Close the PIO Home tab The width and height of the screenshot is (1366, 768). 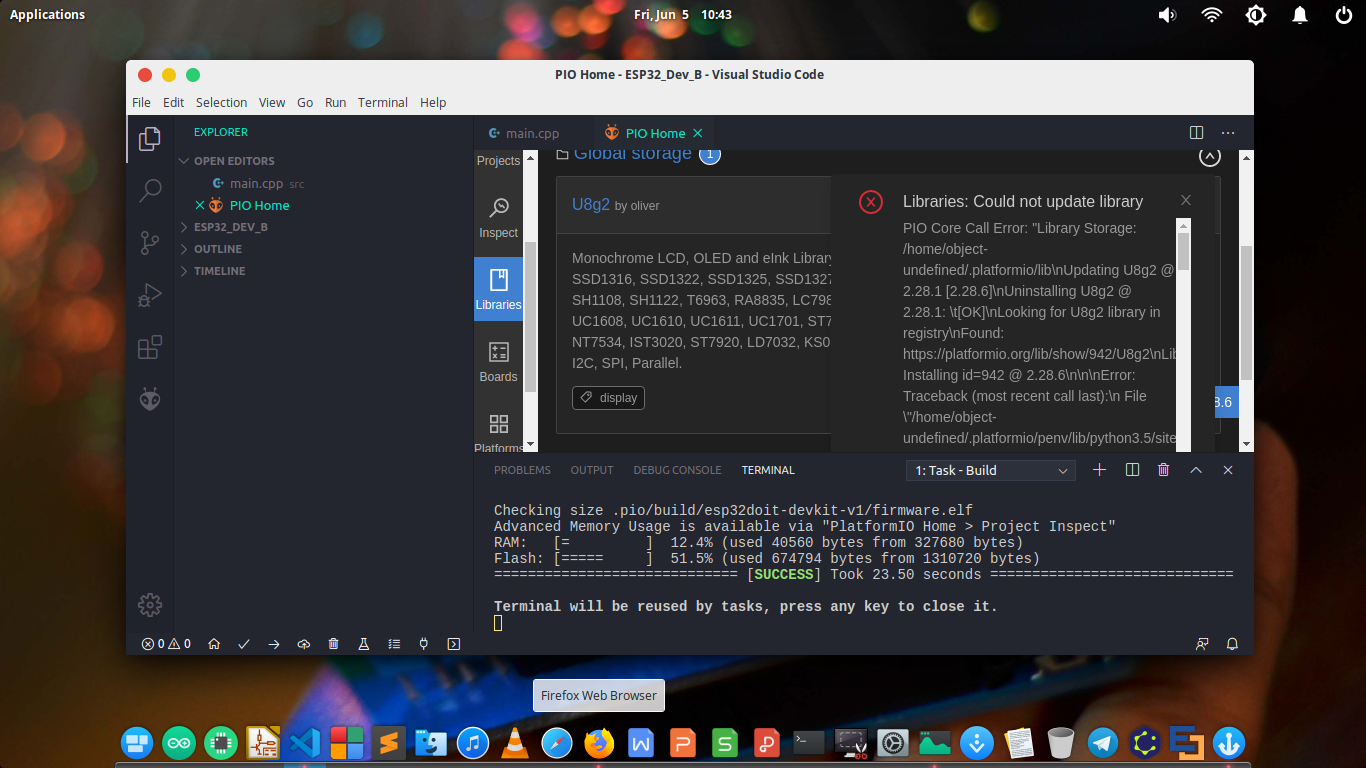click(698, 133)
